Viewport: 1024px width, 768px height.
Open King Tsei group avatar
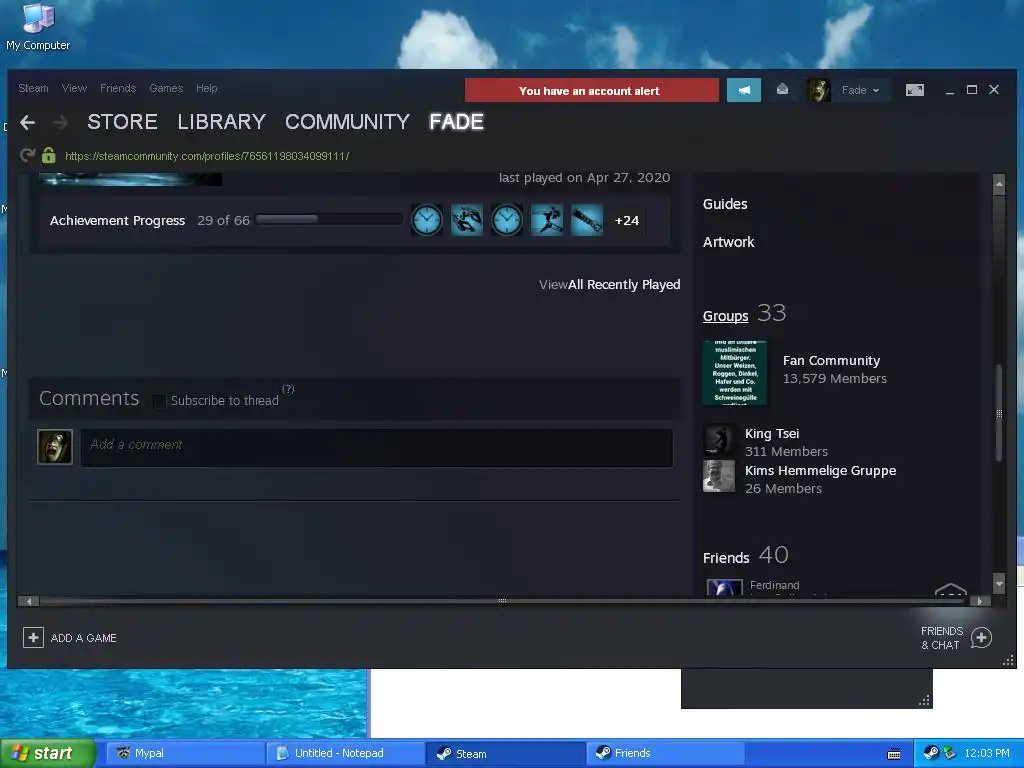(719, 440)
